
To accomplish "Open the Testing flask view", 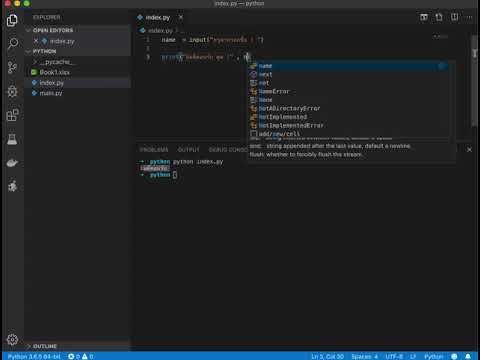I will pyautogui.click(x=12, y=139).
